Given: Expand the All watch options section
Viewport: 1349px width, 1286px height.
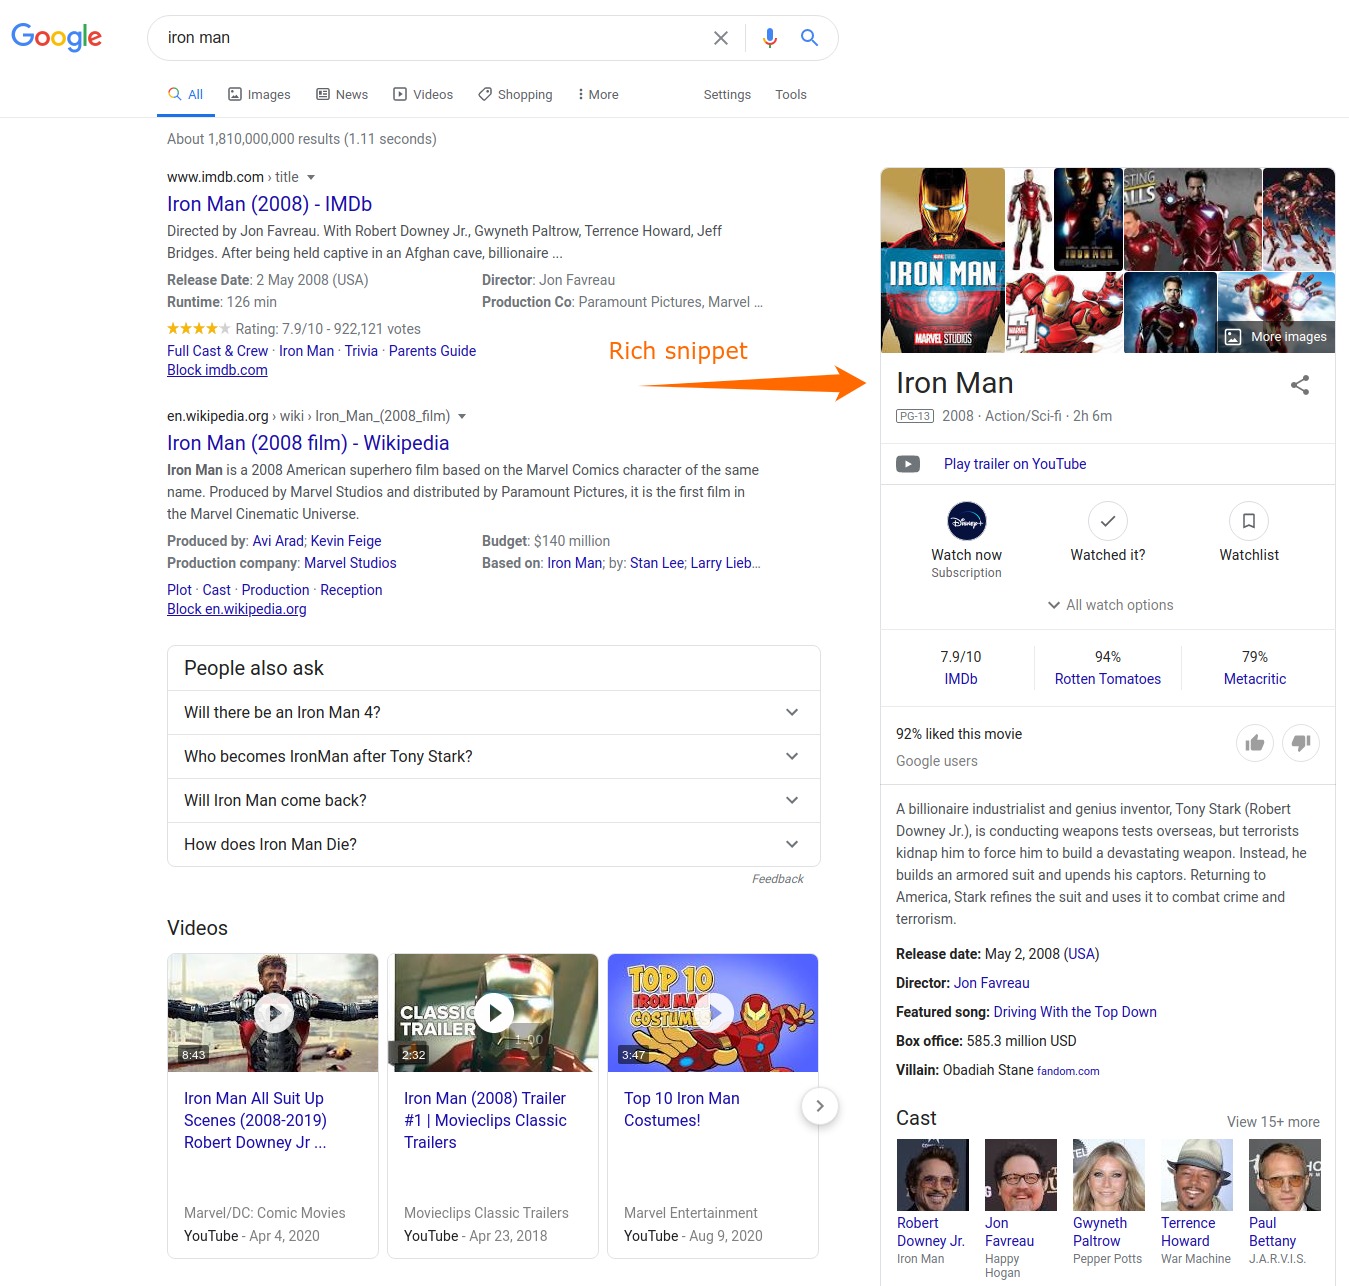Looking at the screenshot, I should click(1108, 605).
